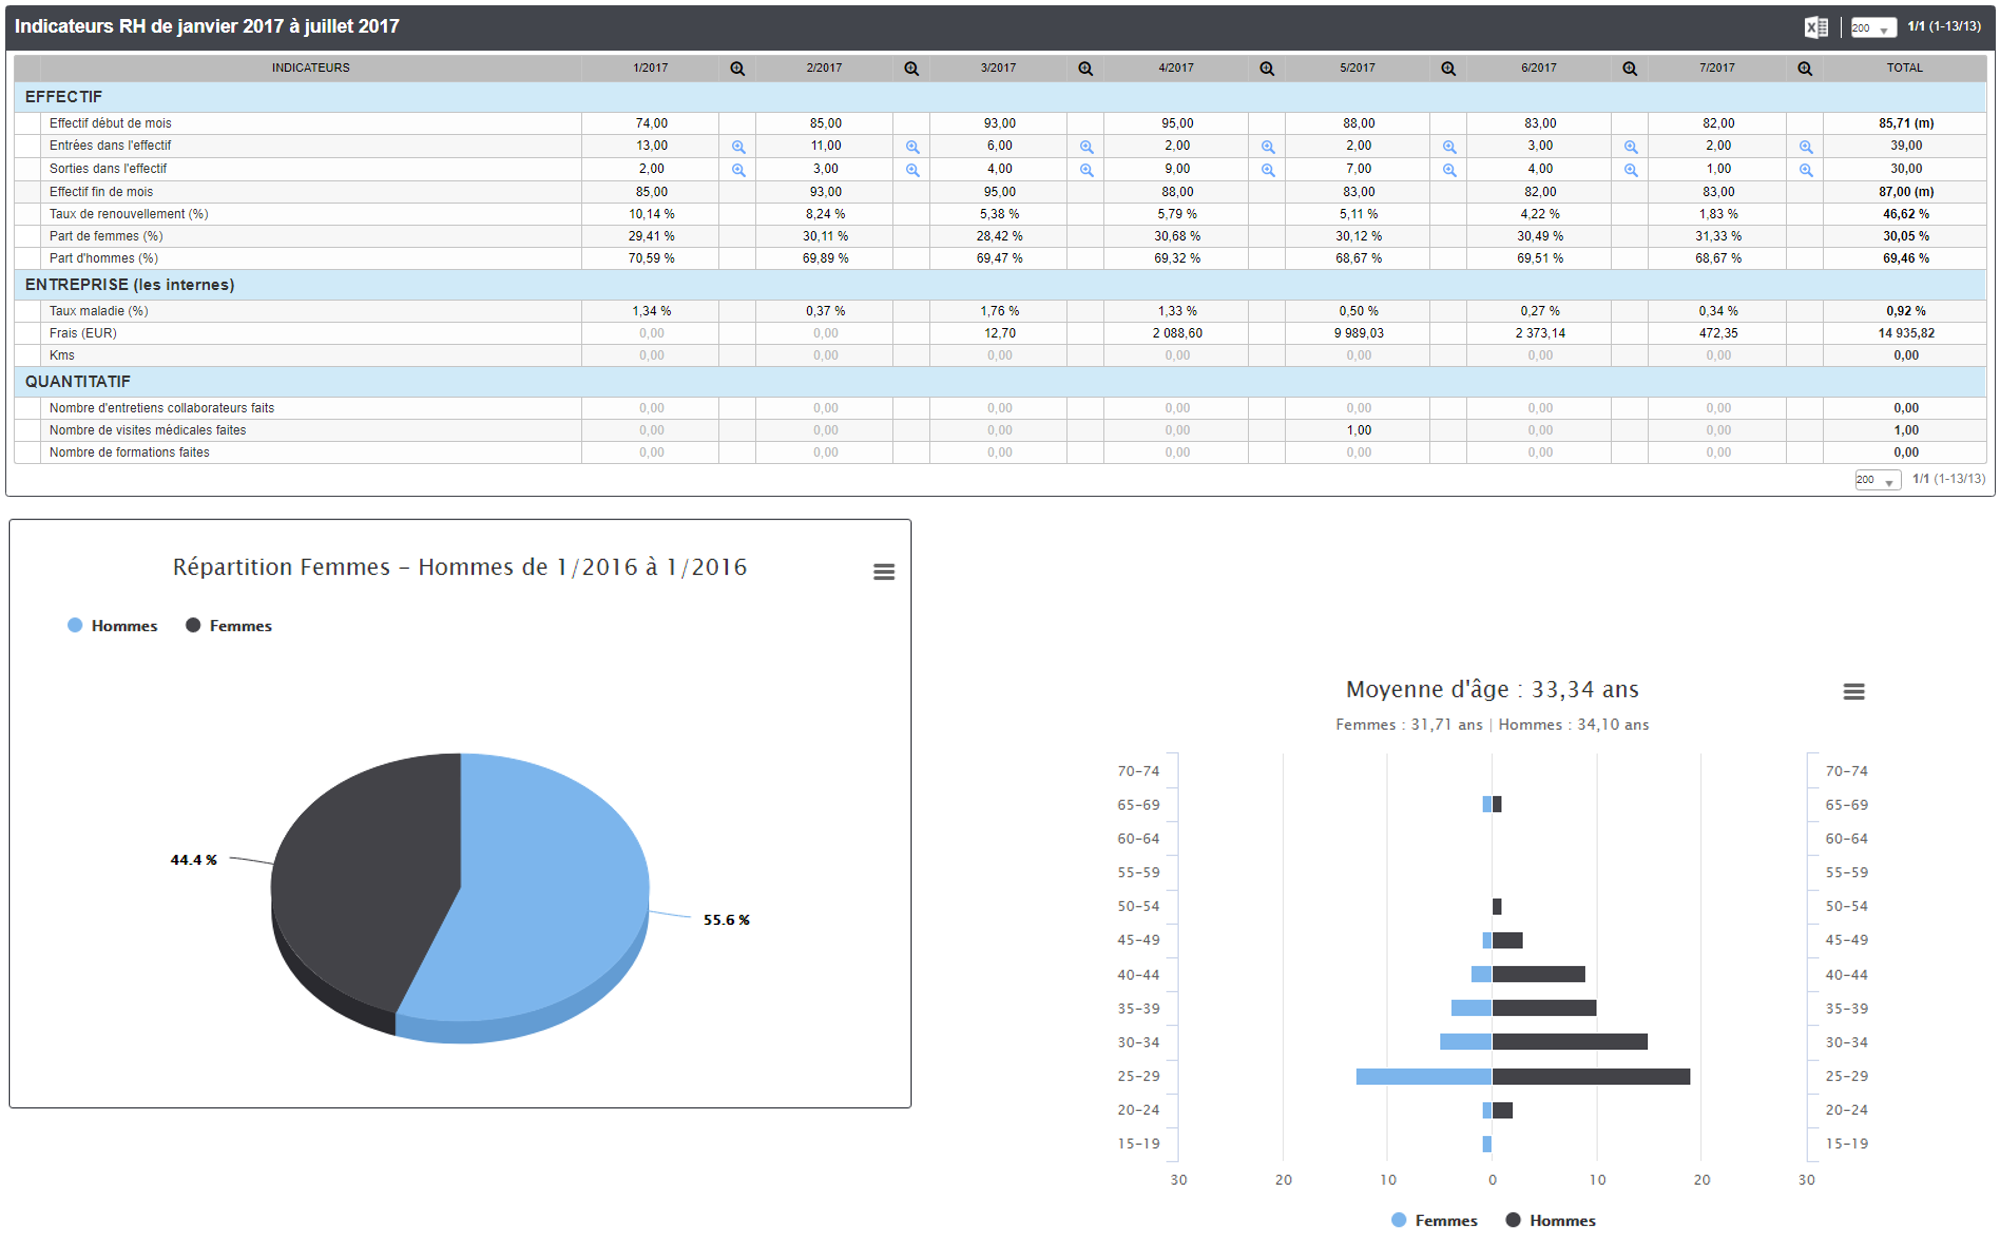The width and height of the screenshot is (2000, 1256).
Task: Click the Femmes bar for age 25-29
Action: [1424, 1077]
